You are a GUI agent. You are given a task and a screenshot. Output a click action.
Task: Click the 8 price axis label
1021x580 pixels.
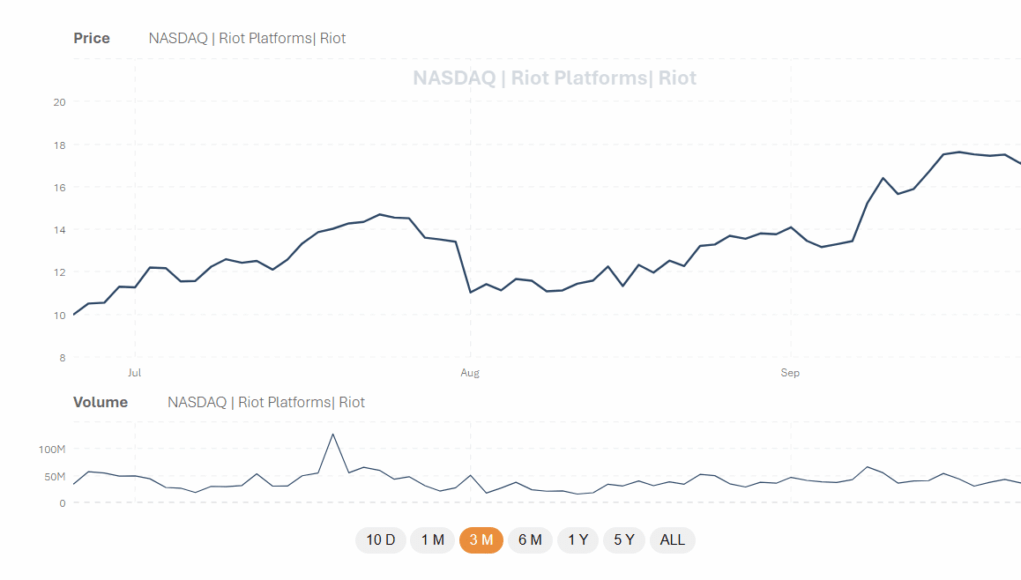(62, 357)
